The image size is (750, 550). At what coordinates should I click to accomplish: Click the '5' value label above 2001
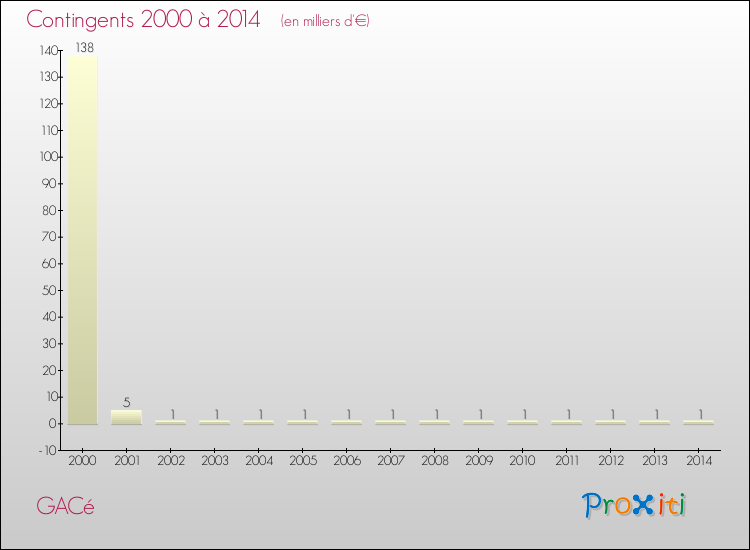[126, 403]
